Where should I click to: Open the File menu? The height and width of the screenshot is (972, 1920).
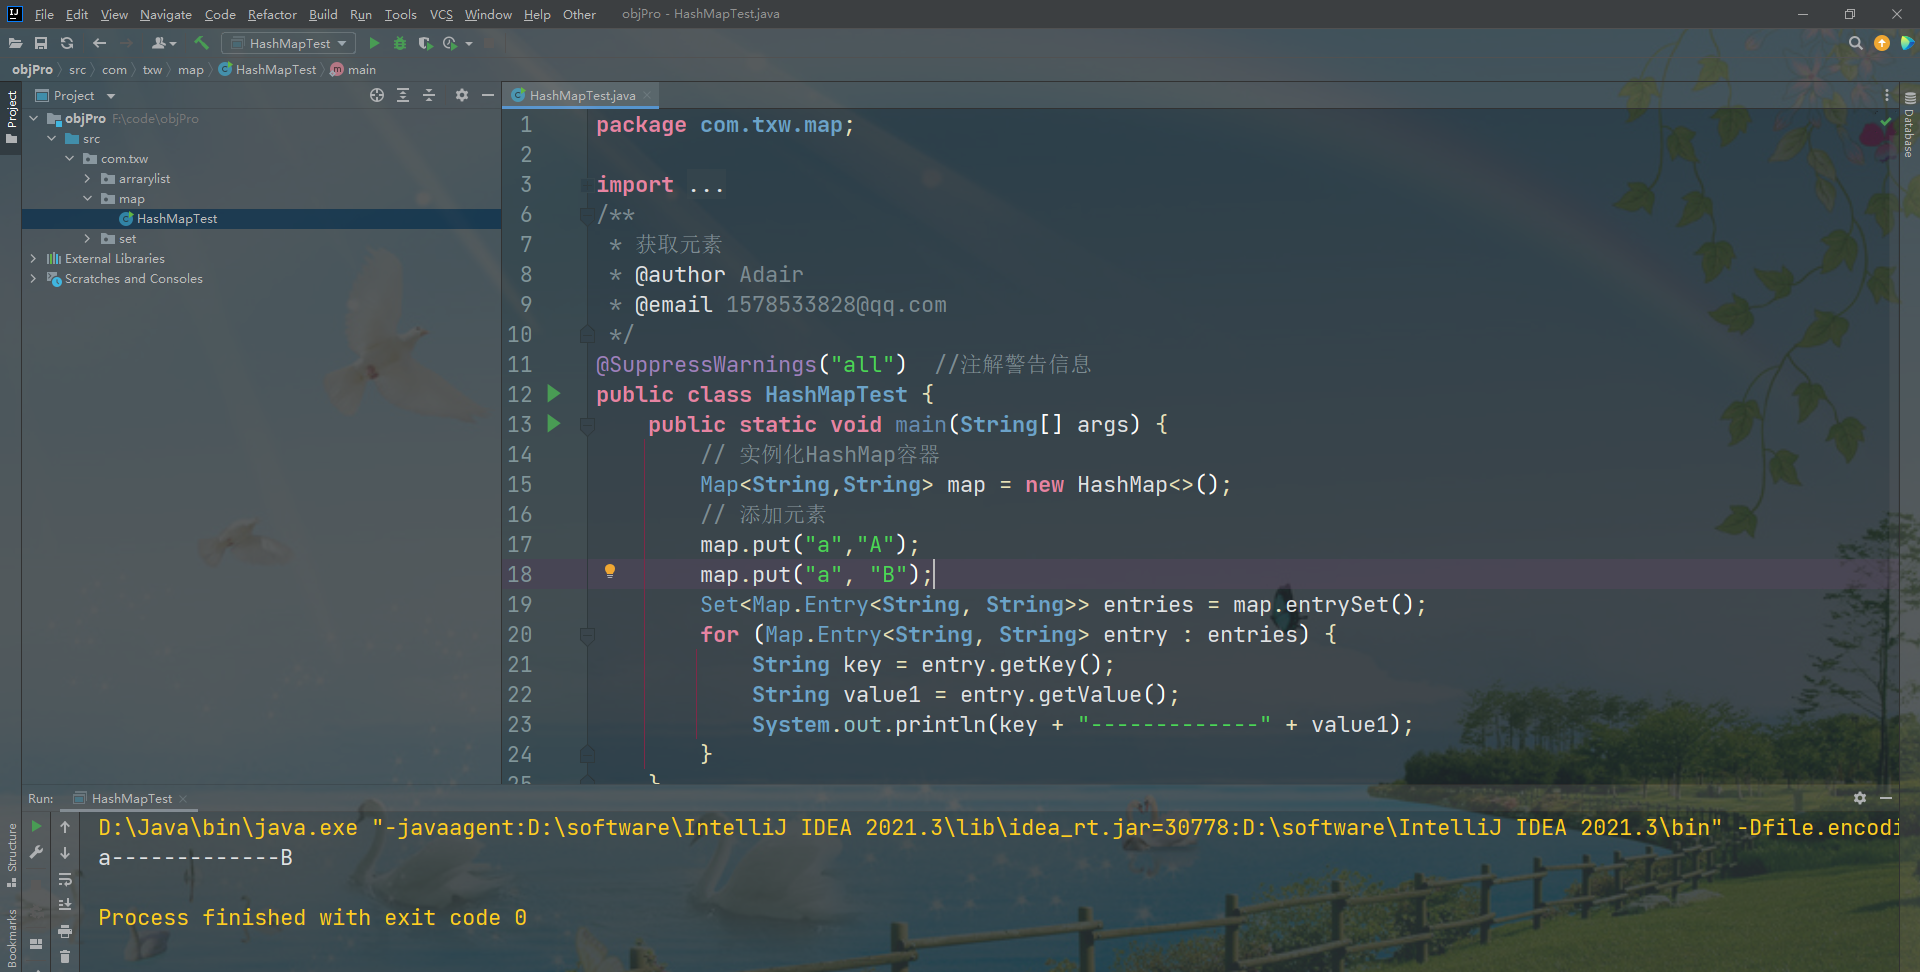pyautogui.click(x=44, y=14)
